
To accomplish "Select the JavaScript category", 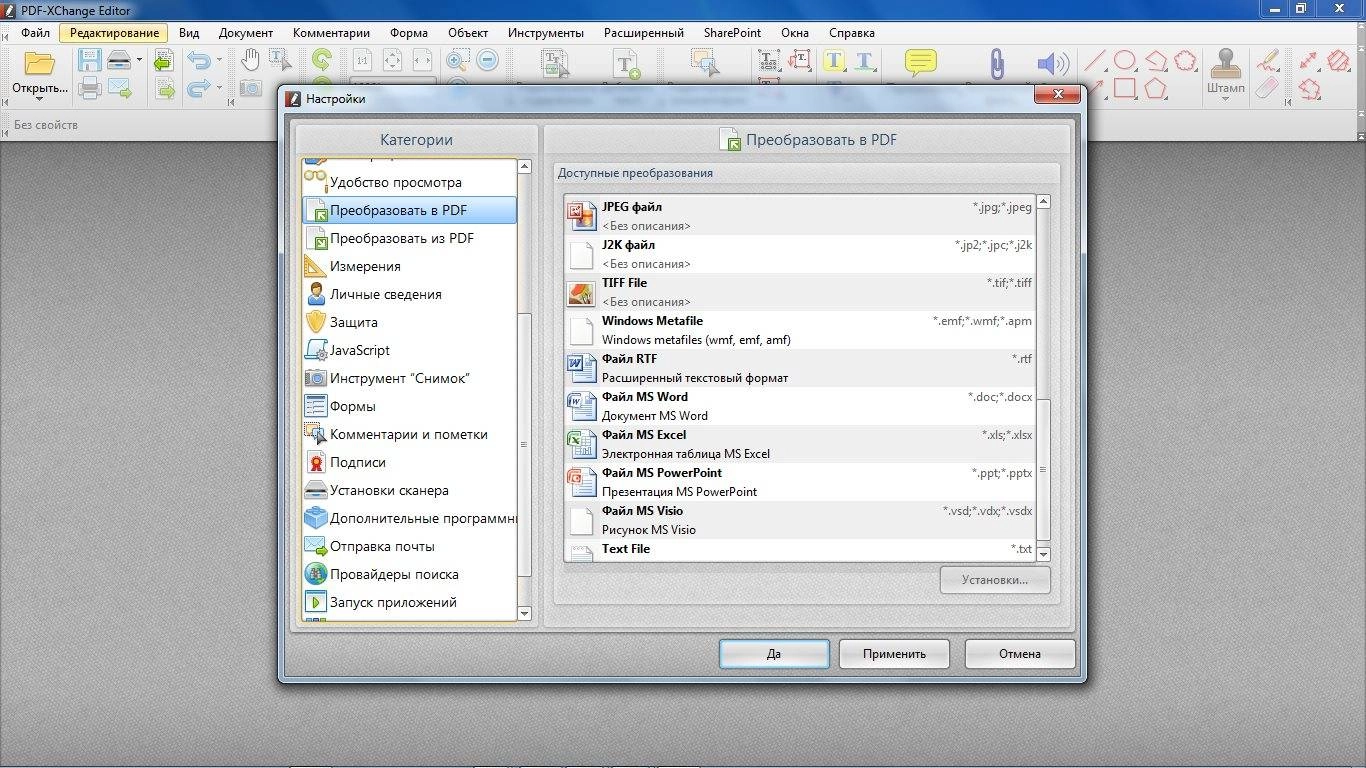I will [410, 350].
